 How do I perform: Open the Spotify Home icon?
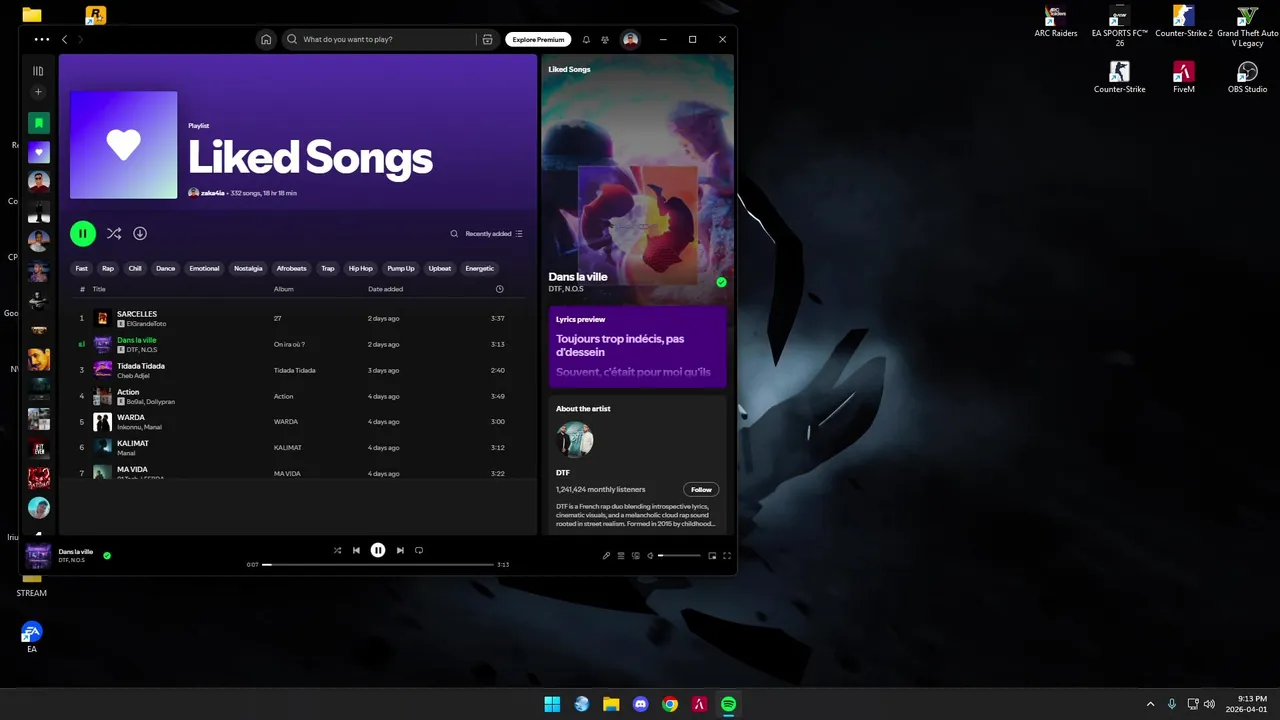pos(266,40)
